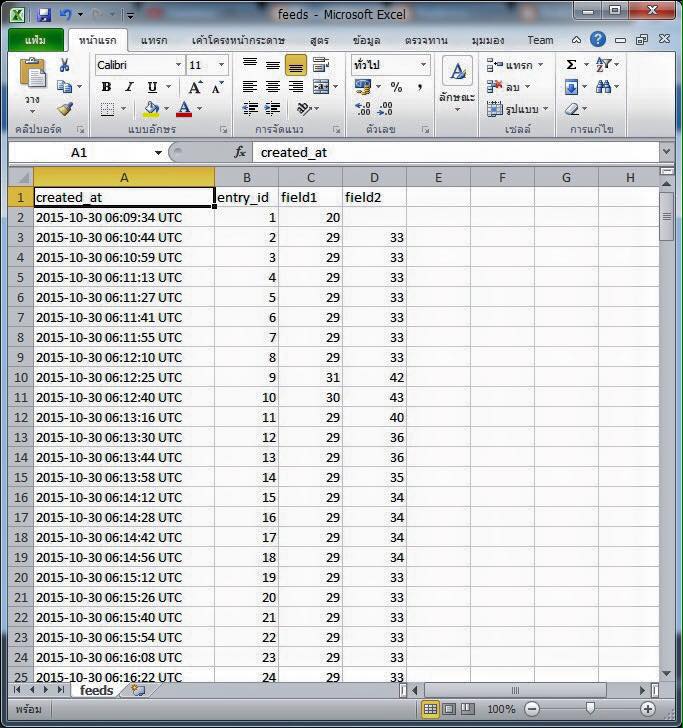This screenshot has height=728, width=683.
Task: Switch to the Formulas tab
Action: pyautogui.click(x=319, y=40)
